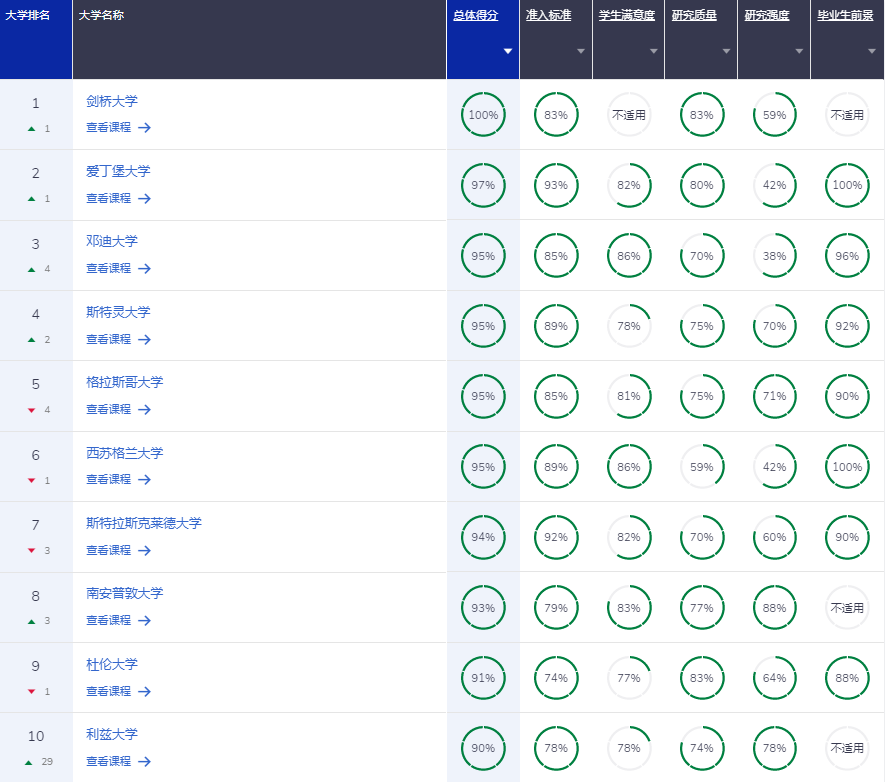This screenshot has height=782, width=885.
Task: Click dropdown arrow under 总体得分
Action: [x=507, y=51]
